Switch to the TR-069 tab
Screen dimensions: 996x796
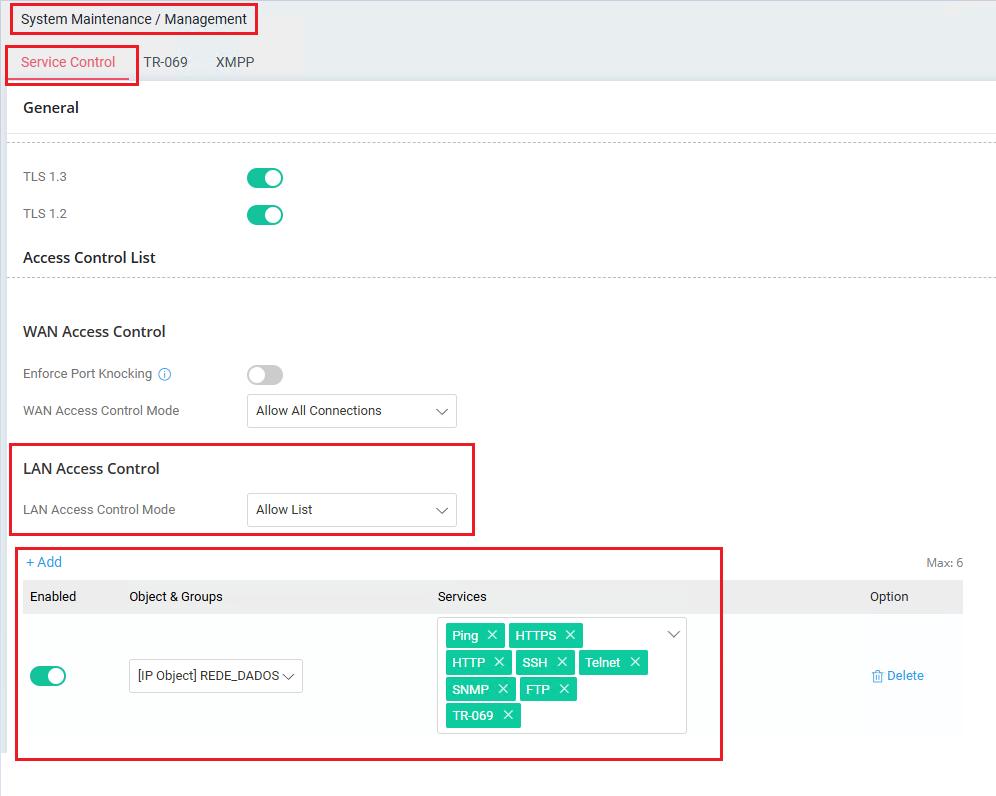tap(165, 62)
